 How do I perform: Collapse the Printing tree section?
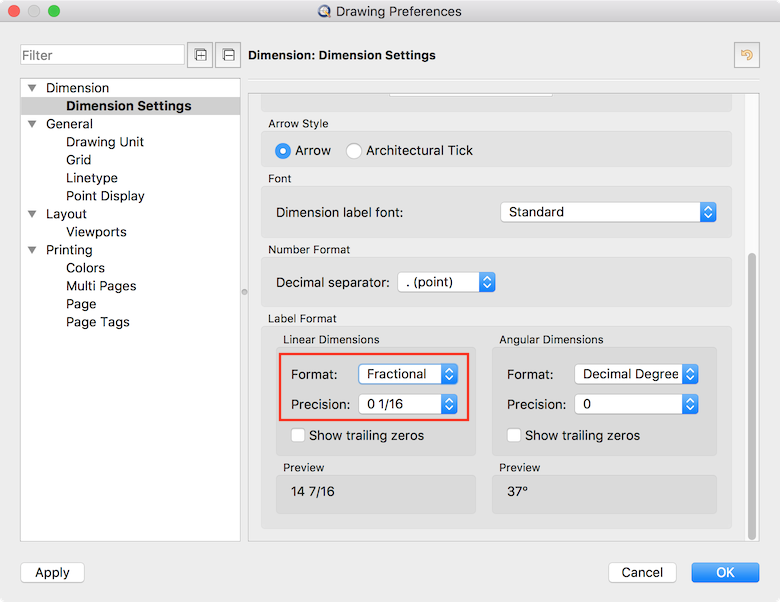click(x=32, y=250)
